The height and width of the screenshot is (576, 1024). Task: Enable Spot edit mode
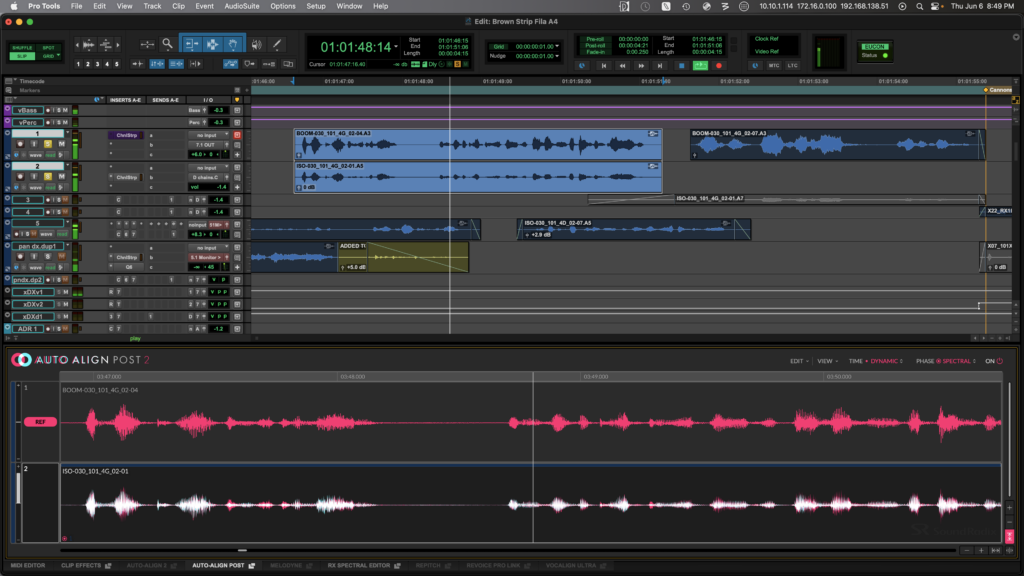pos(48,48)
